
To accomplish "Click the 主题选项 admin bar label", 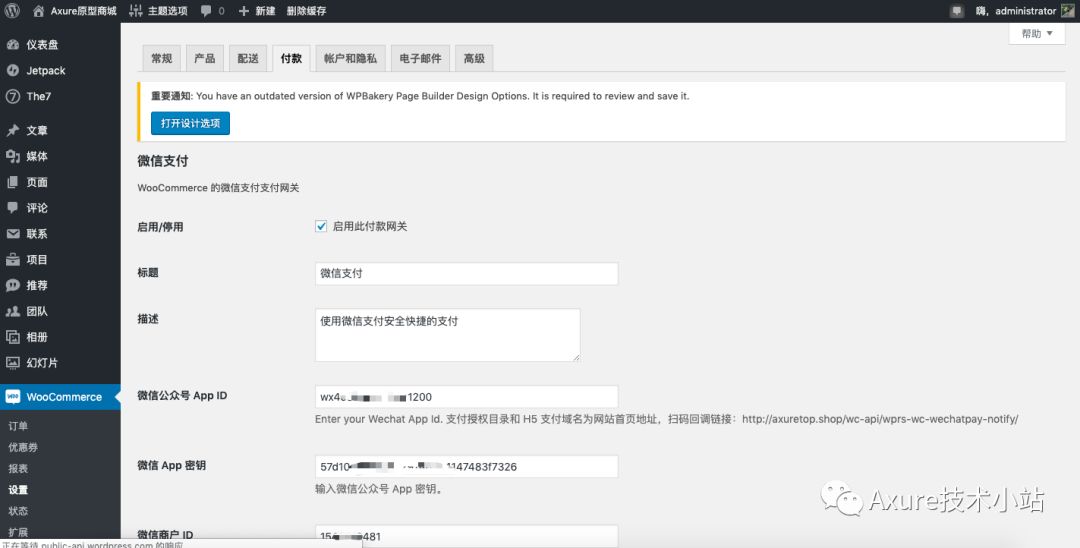I will tap(167, 11).
